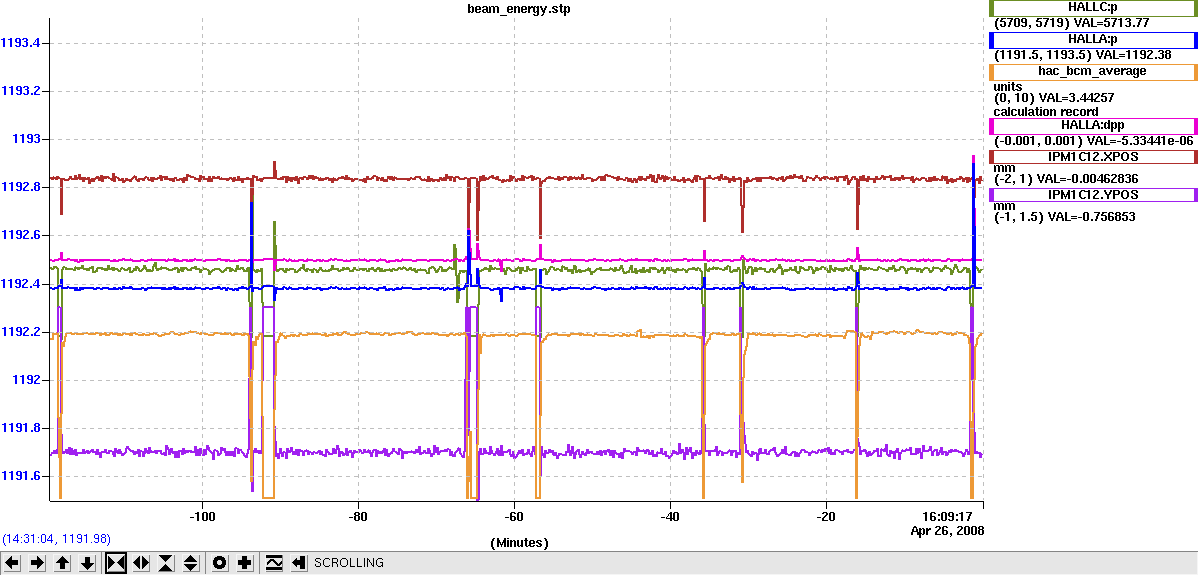Click the hac_bcm_average value VAL=3.44257
The width and height of the screenshot is (1198, 575).
coord(1076,98)
